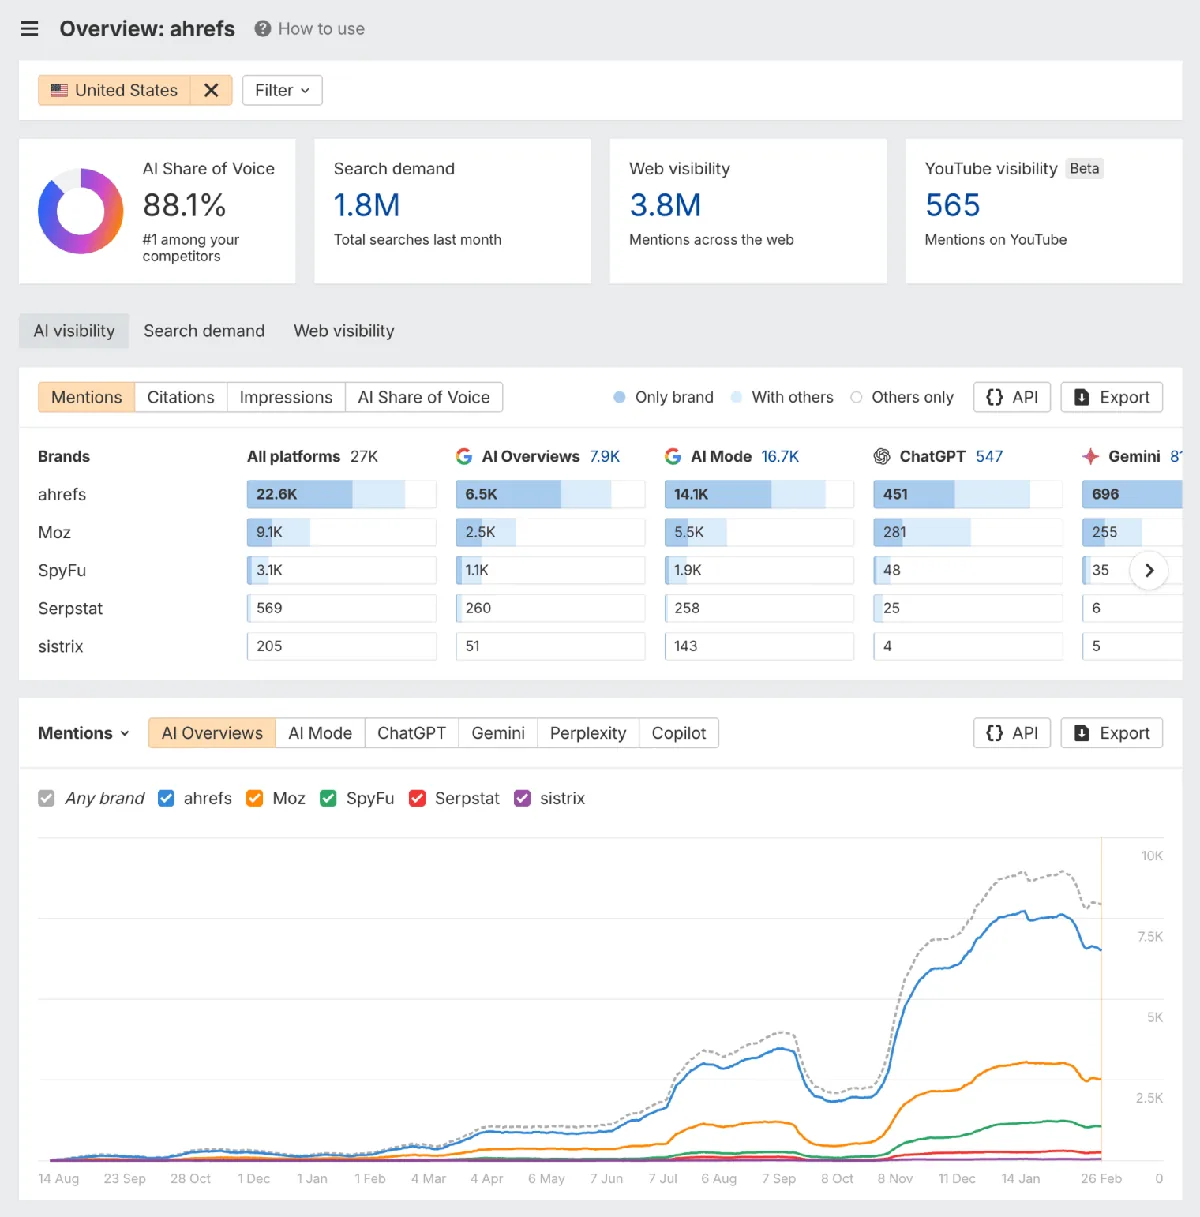This screenshot has width=1200, height=1217.
Task: Click the 88.1% share of voice value
Action: (184, 205)
